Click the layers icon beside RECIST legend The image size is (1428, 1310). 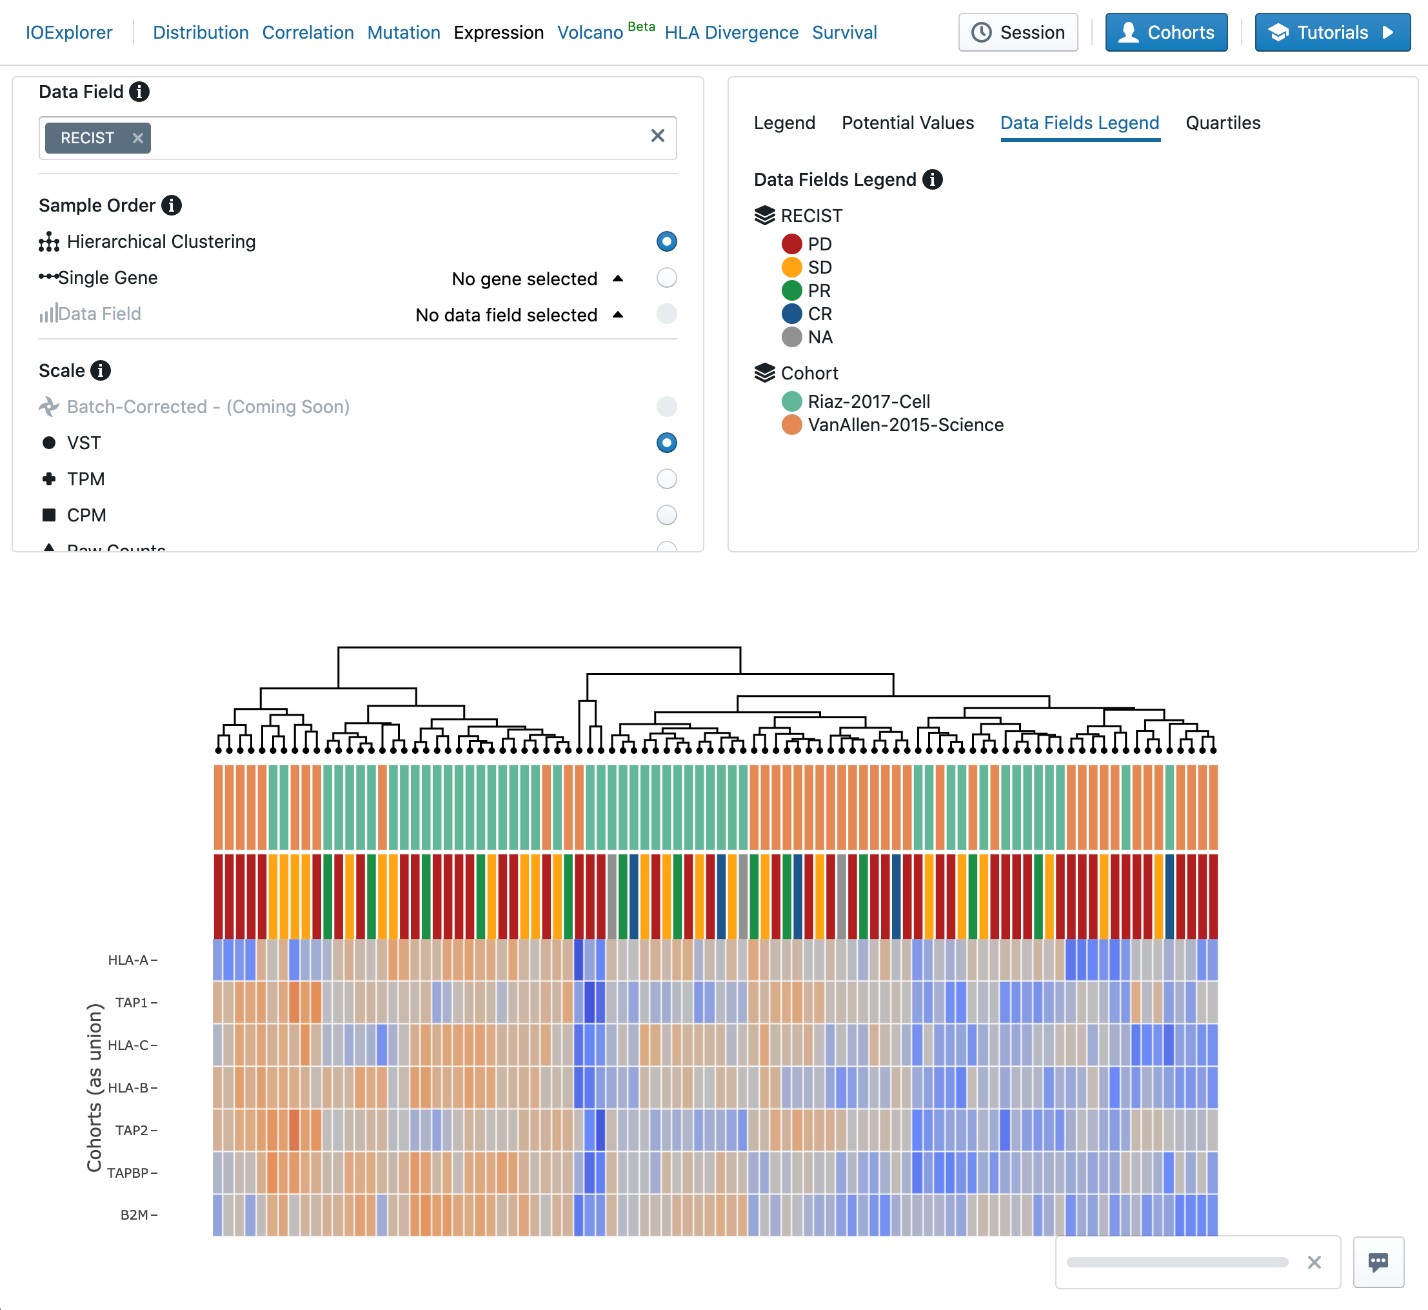762,213
